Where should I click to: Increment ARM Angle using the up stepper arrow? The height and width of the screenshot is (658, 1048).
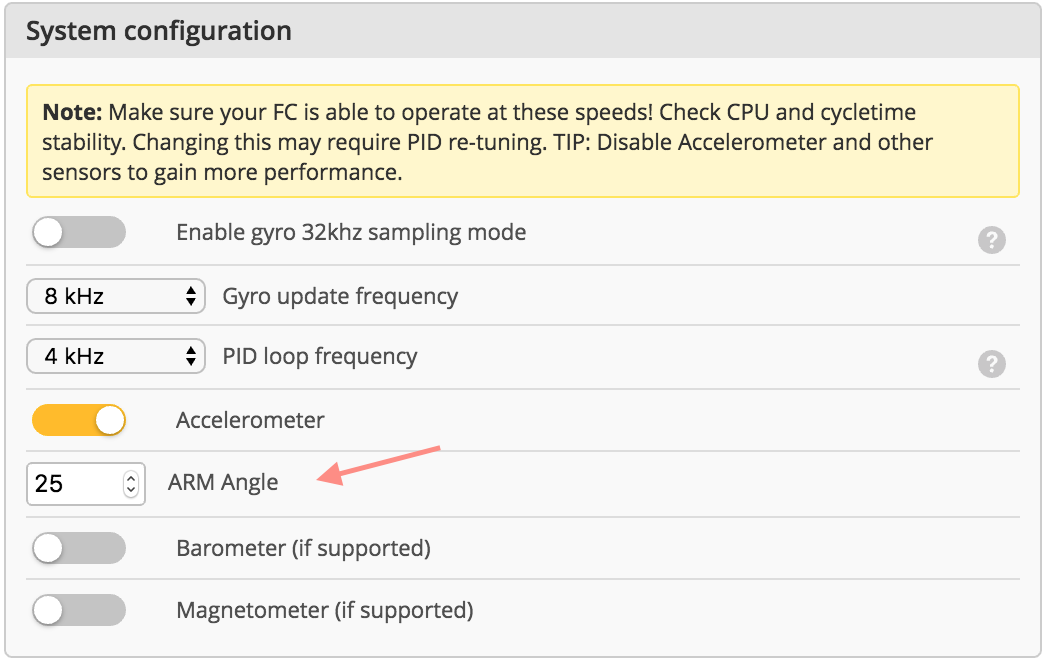click(x=130, y=478)
